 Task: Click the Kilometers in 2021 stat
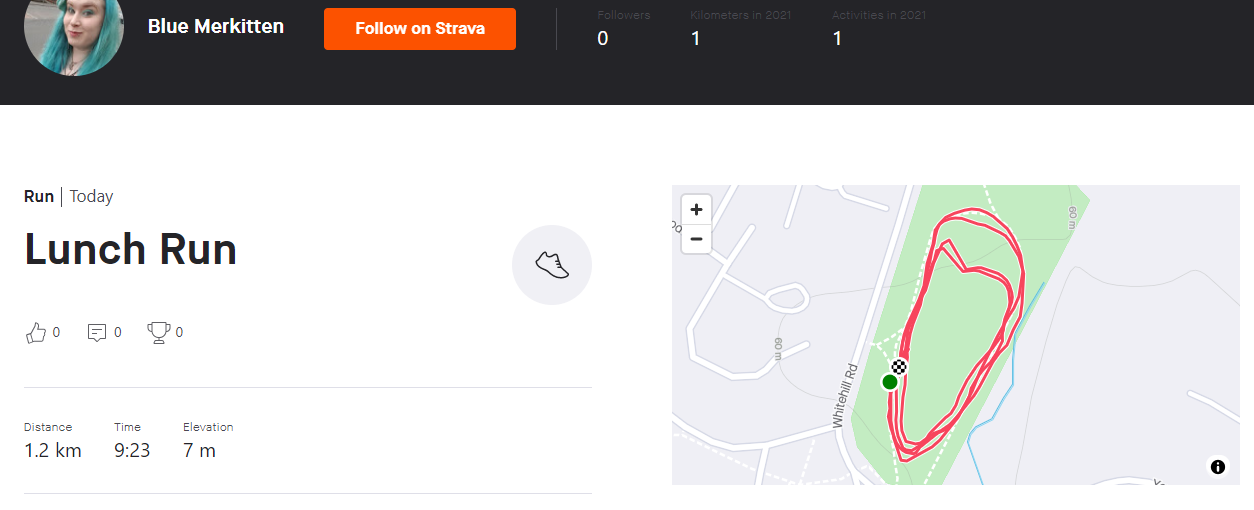click(696, 39)
